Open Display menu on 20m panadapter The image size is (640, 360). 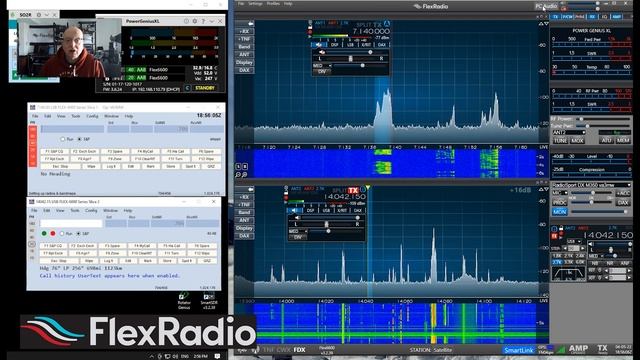(244, 228)
